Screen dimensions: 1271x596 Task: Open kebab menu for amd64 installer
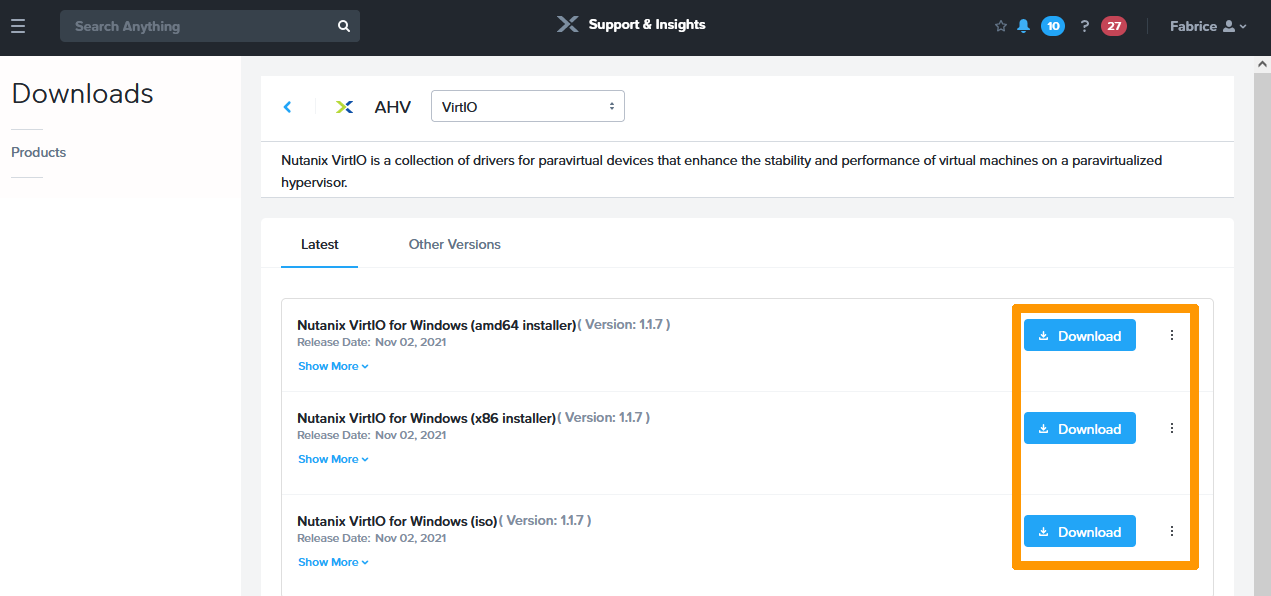point(1172,336)
